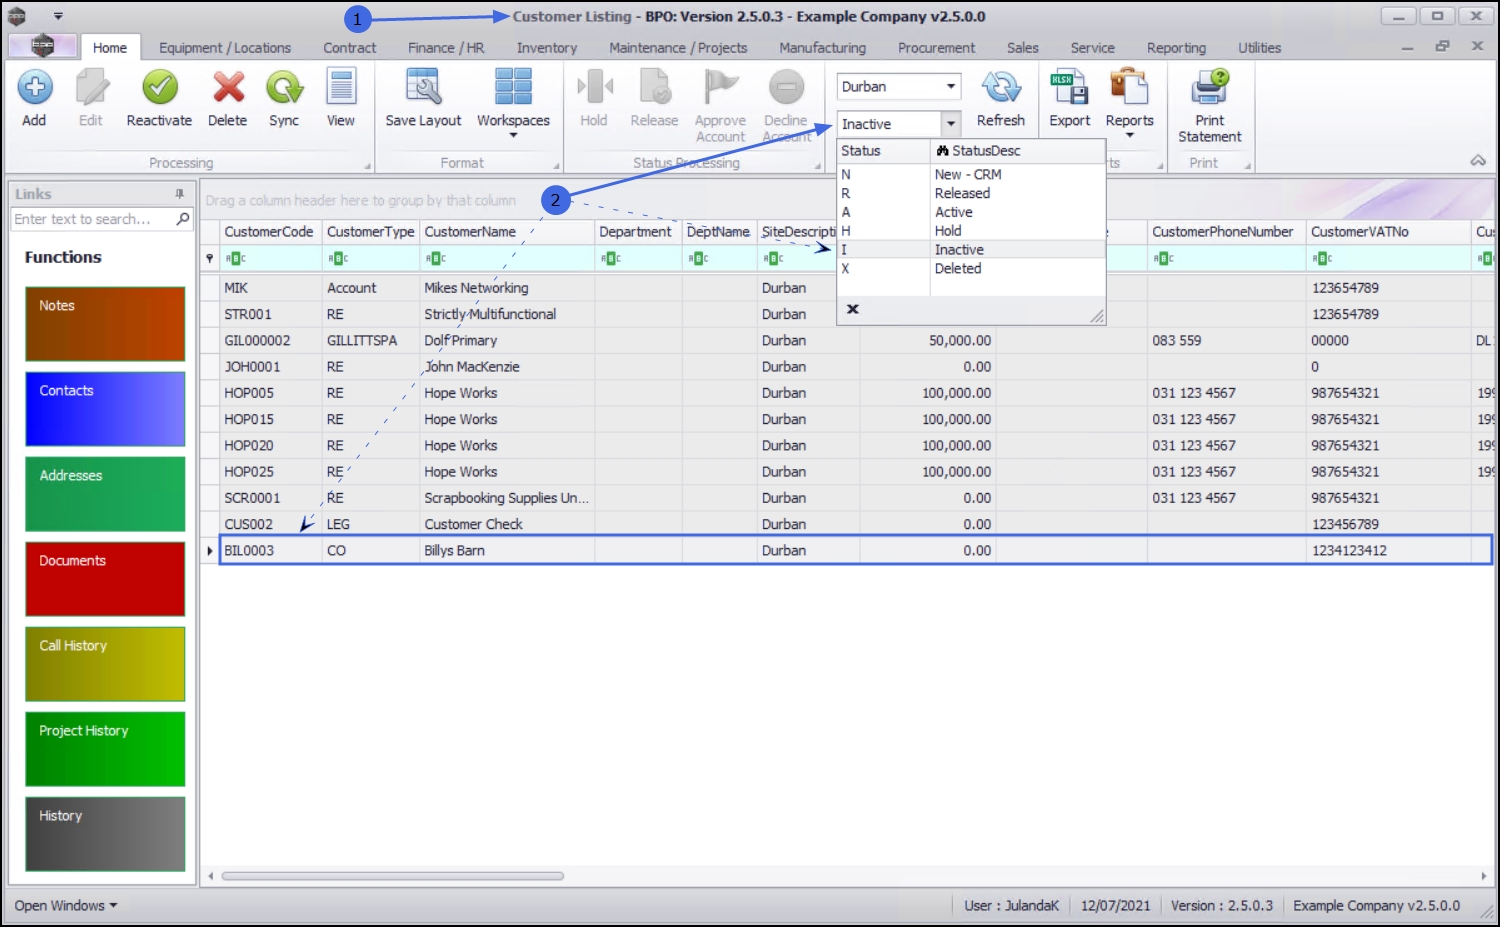Close the status dropdown popup with X
The image size is (1500, 927).
[x=853, y=309]
